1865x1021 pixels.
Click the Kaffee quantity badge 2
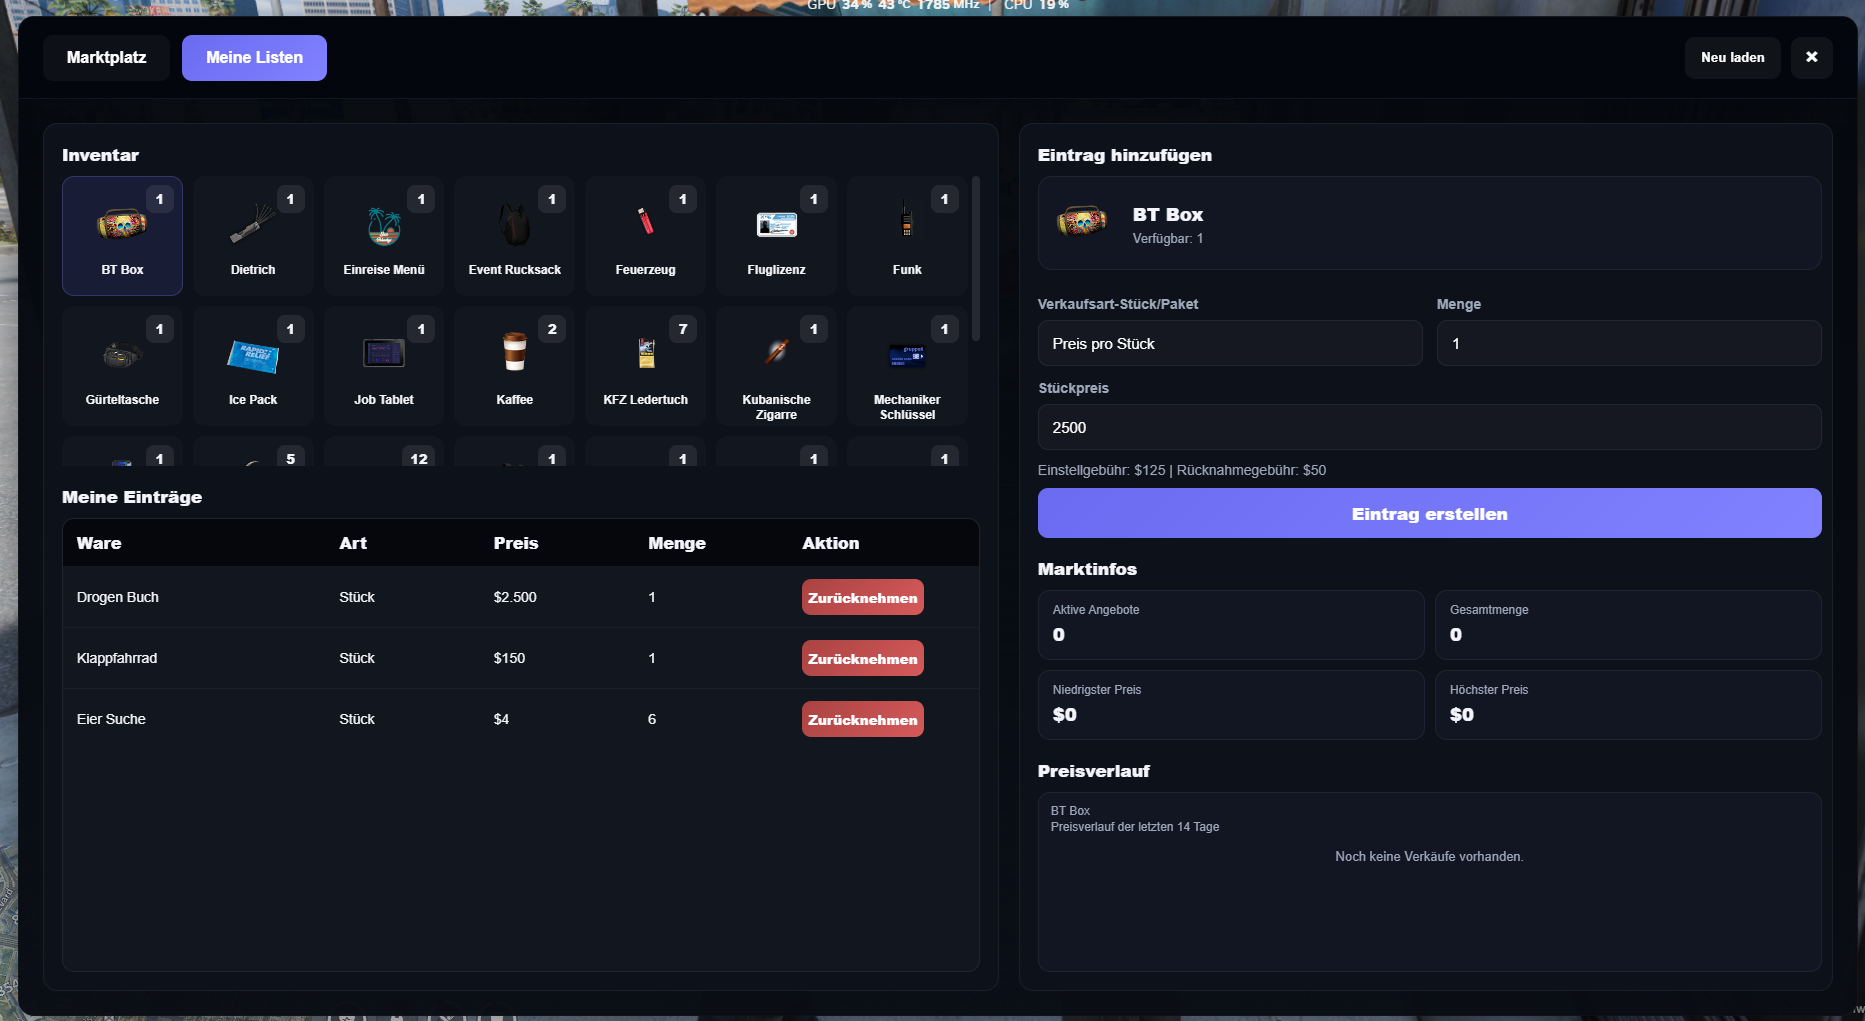tap(552, 329)
